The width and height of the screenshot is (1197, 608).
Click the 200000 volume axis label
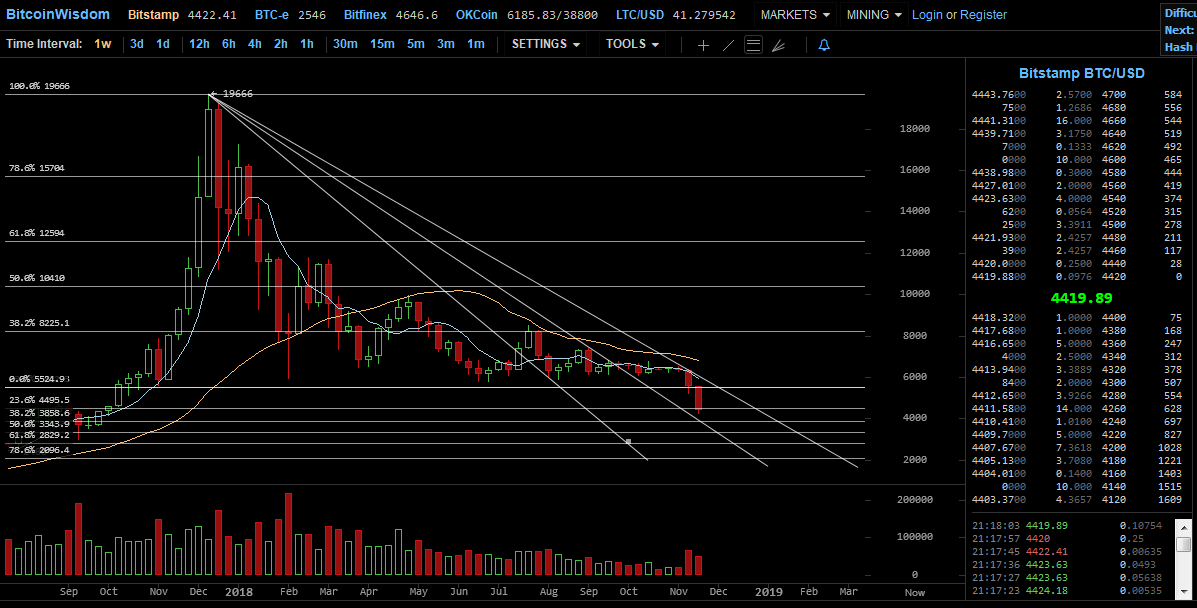tap(915, 500)
